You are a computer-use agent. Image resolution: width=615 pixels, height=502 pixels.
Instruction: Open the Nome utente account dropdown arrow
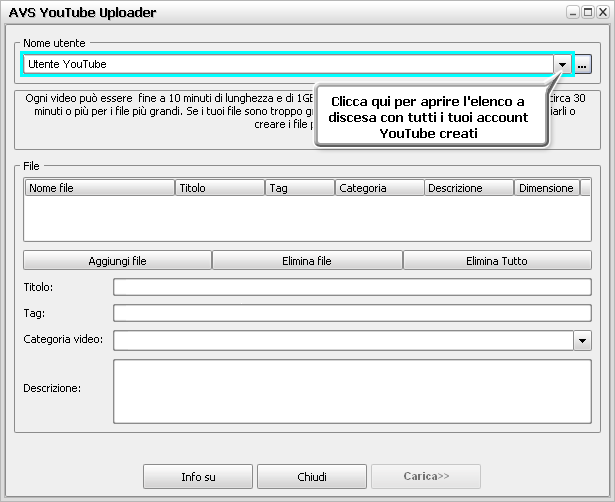click(x=562, y=64)
